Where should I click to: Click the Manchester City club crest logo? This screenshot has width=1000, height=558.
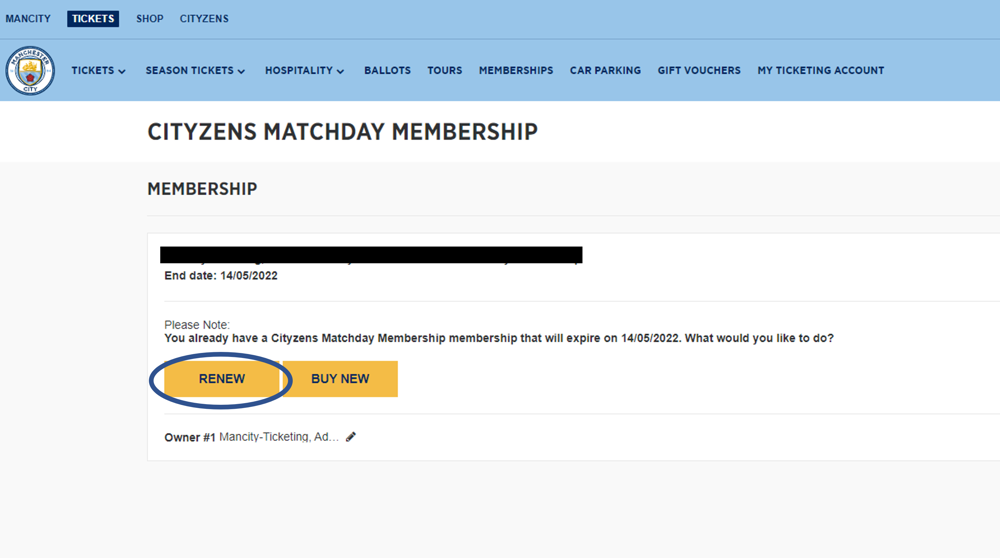tap(30, 71)
